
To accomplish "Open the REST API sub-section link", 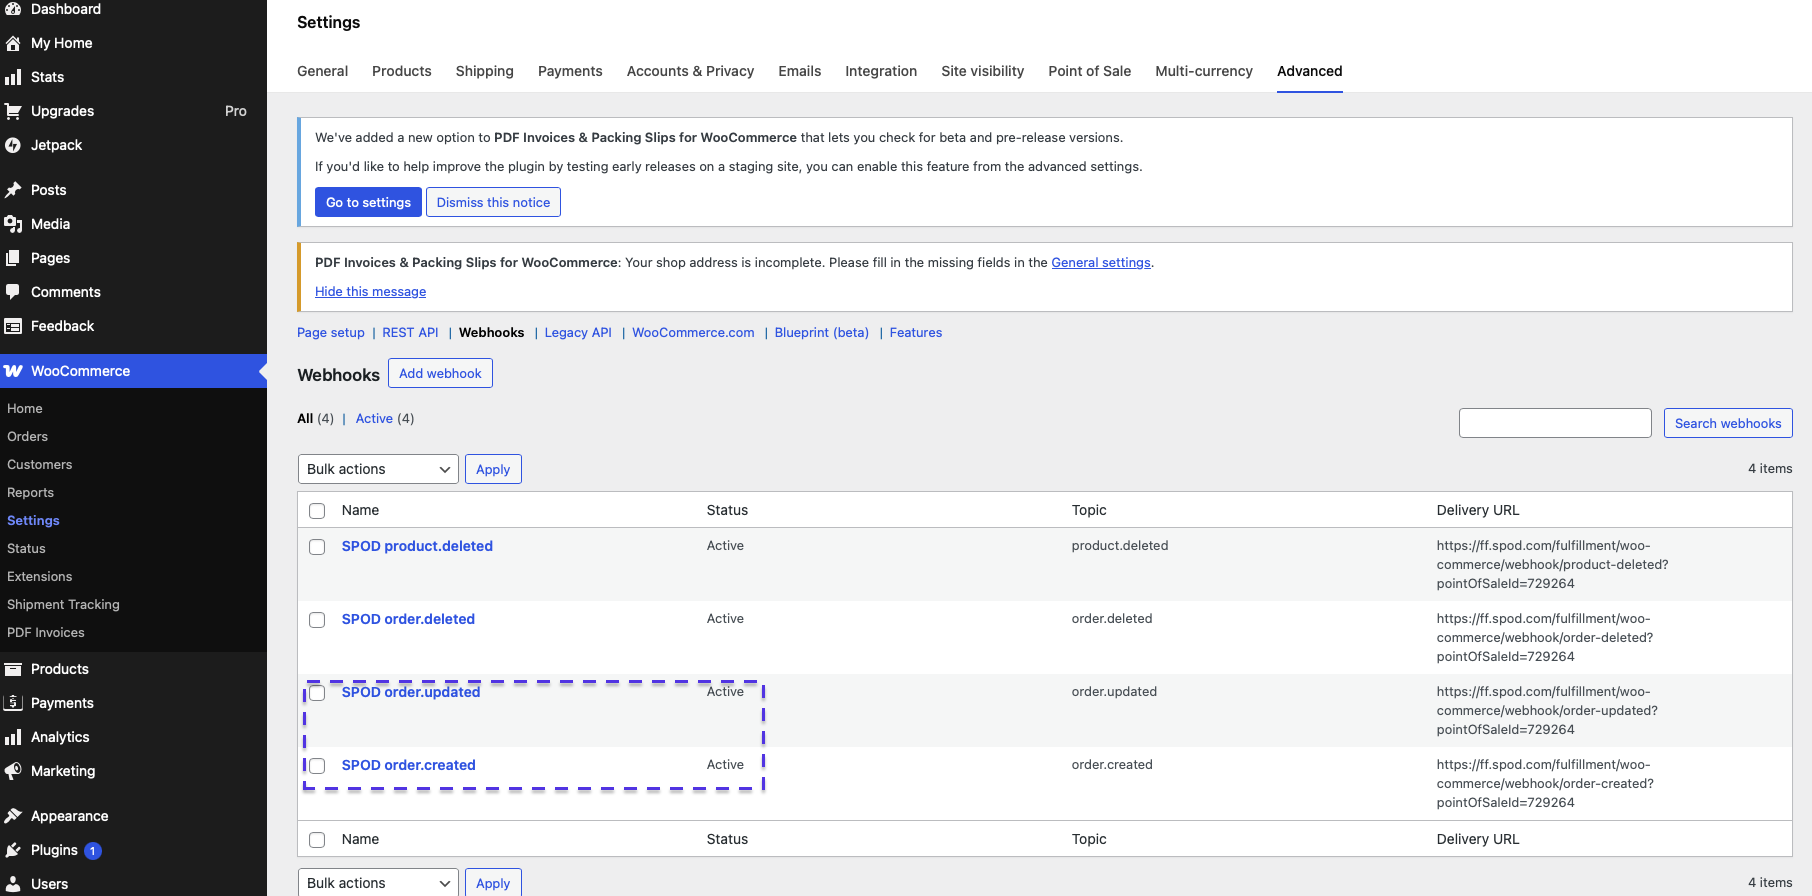I will point(410,332).
